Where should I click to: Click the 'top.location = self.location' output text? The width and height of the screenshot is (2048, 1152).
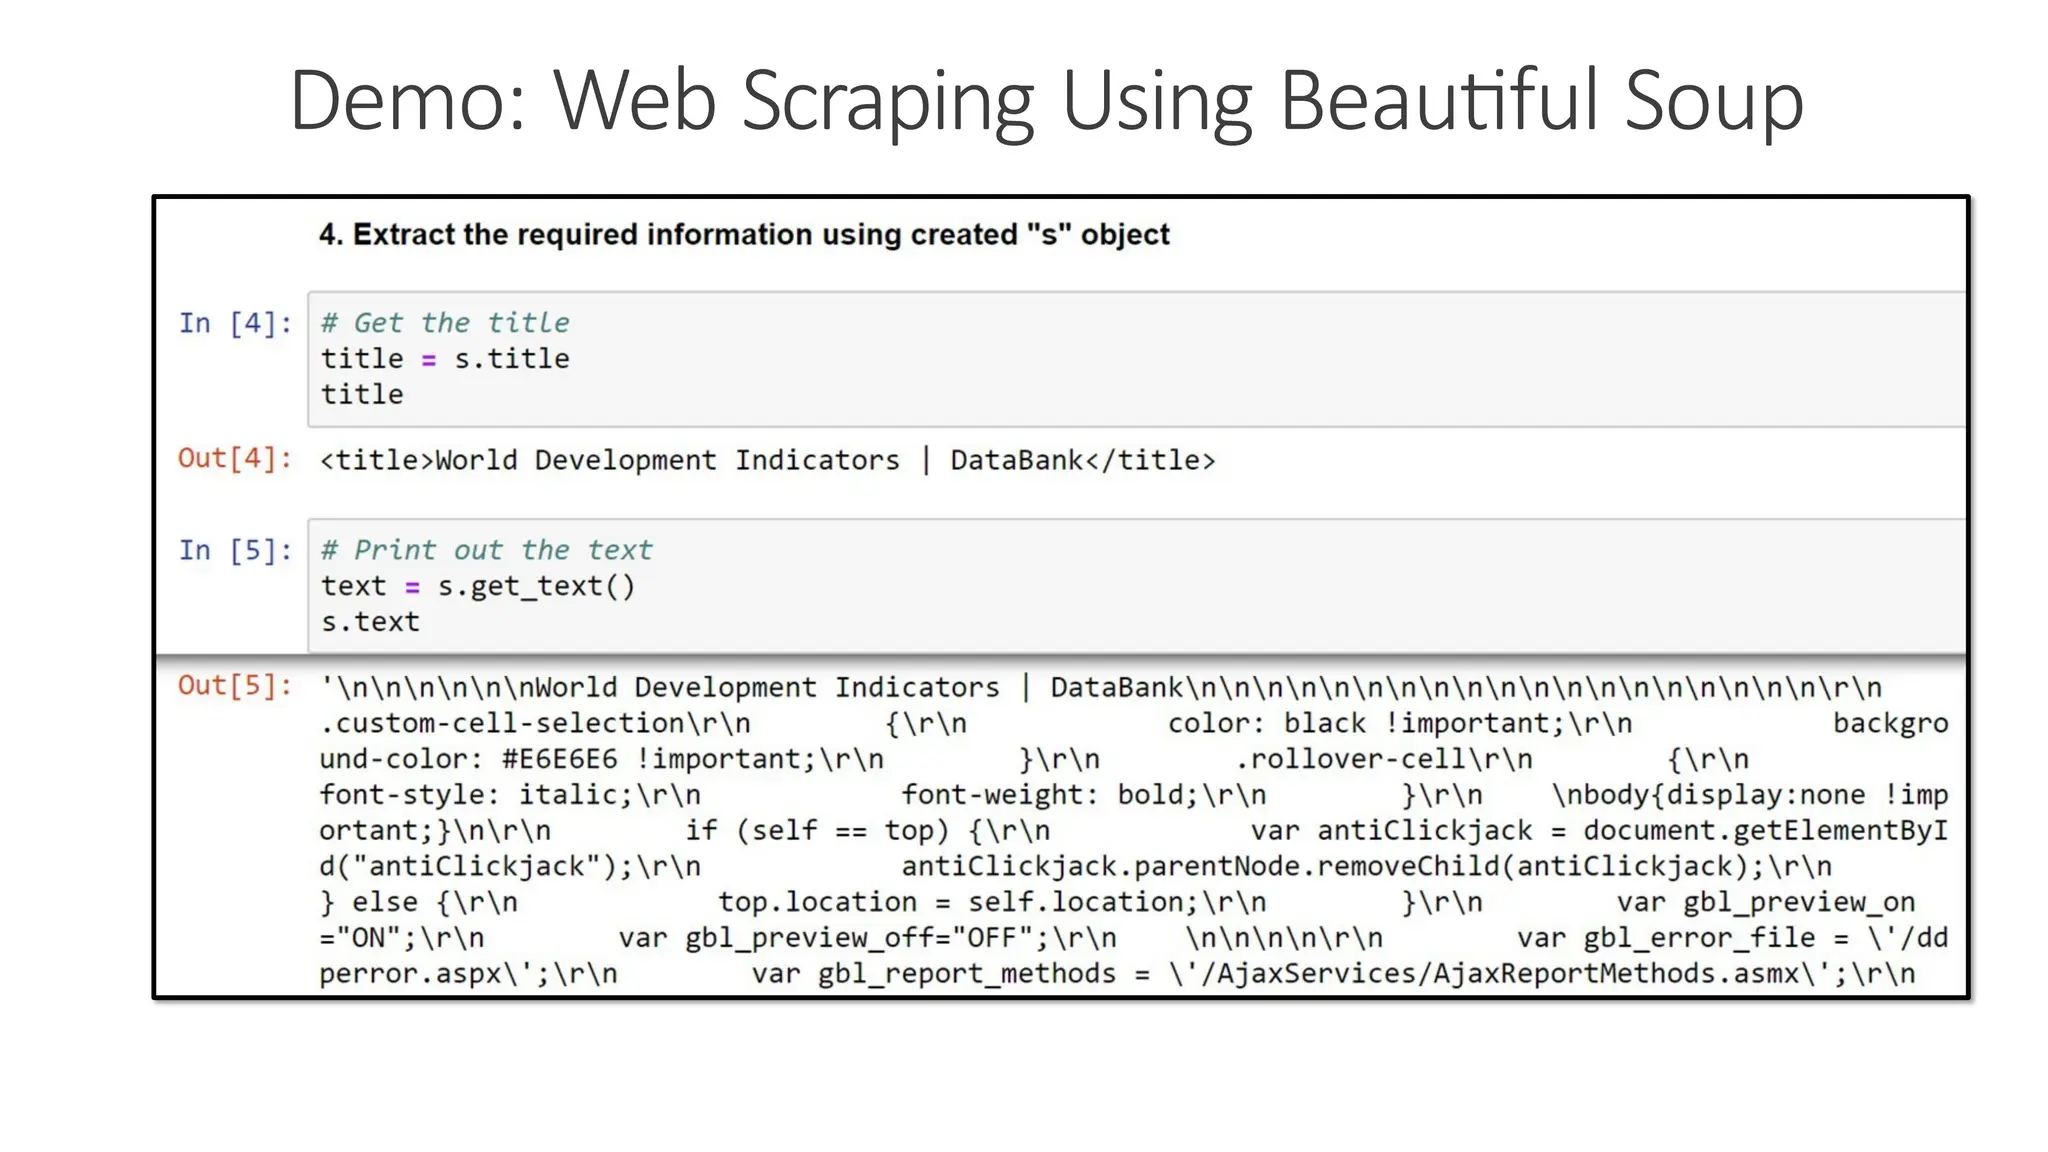click(x=957, y=902)
